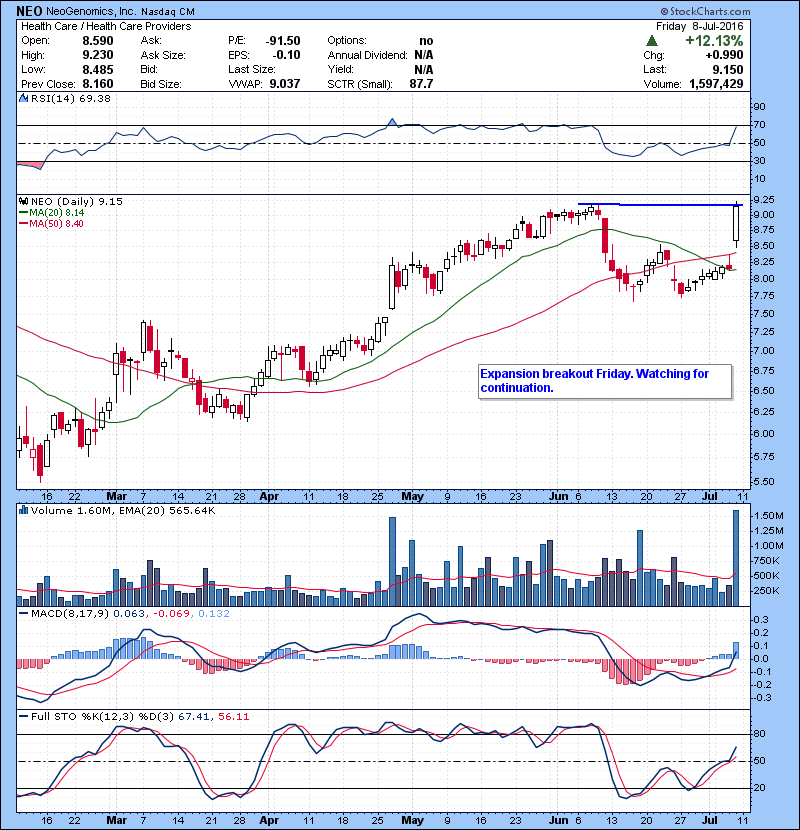
Task: Click the Last Size: label
Action: (252, 69)
